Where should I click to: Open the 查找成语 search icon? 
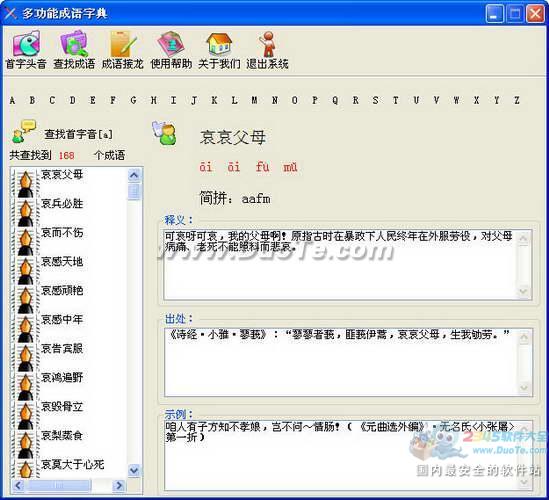pyautogui.click(x=74, y=44)
